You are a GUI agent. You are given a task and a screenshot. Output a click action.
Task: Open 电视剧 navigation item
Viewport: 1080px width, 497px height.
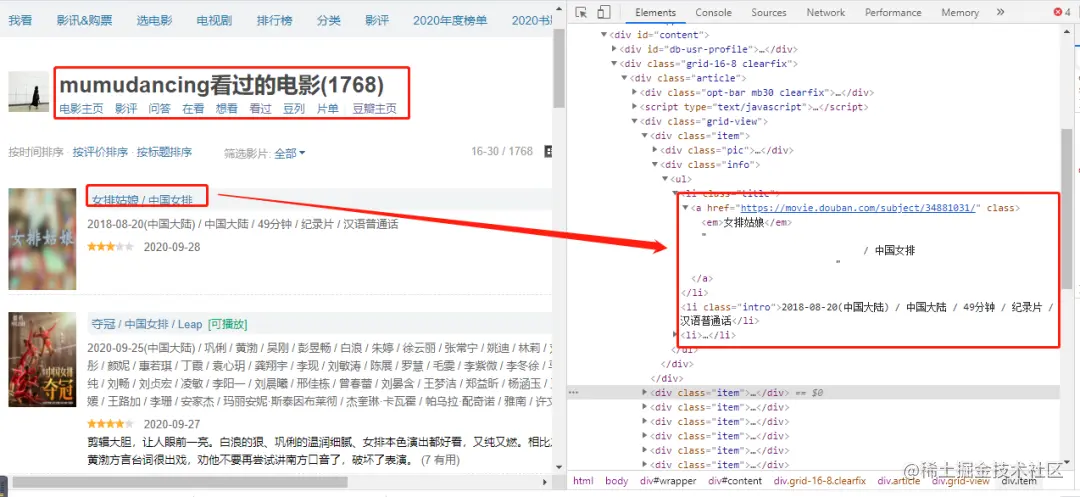pyautogui.click(x=214, y=20)
